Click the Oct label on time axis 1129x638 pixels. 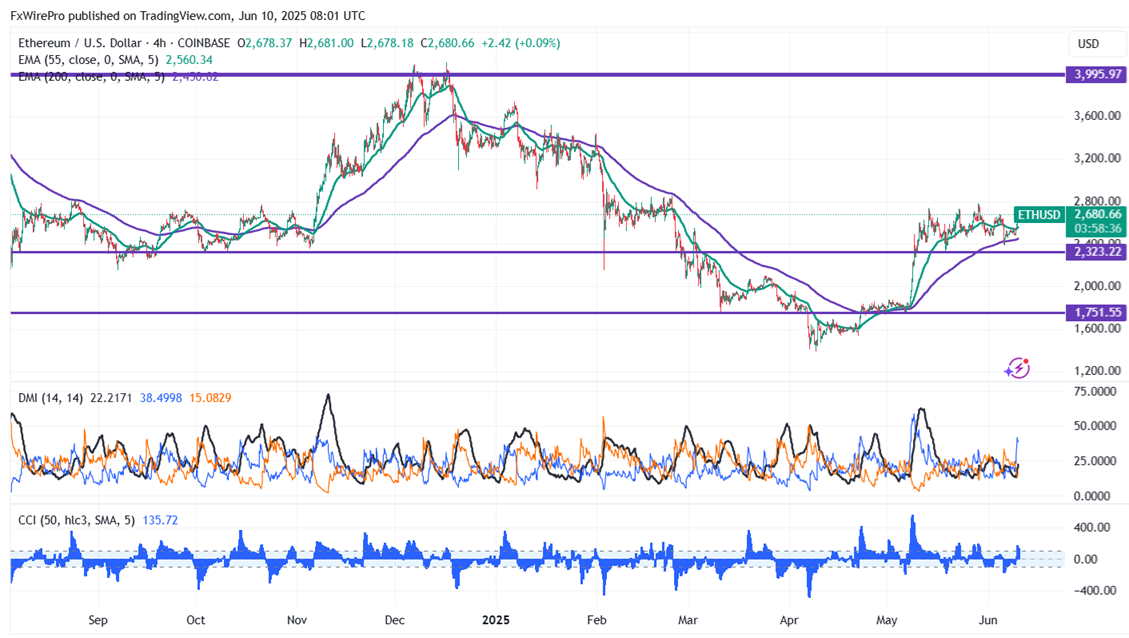point(196,620)
